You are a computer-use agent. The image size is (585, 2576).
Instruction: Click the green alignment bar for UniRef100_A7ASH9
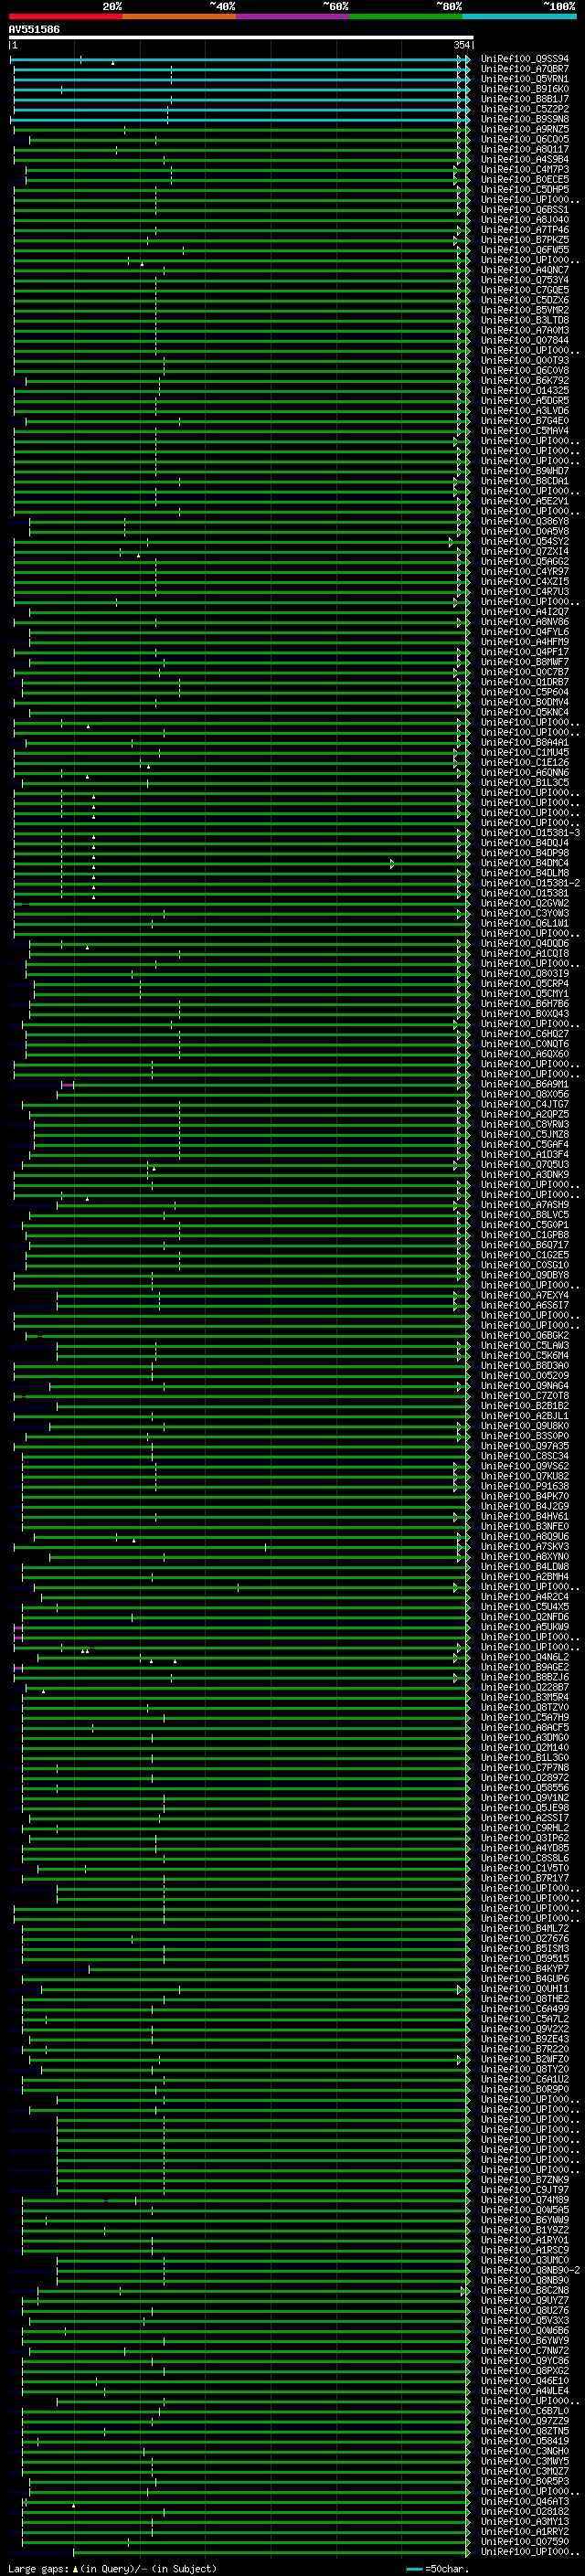click(x=262, y=1205)
